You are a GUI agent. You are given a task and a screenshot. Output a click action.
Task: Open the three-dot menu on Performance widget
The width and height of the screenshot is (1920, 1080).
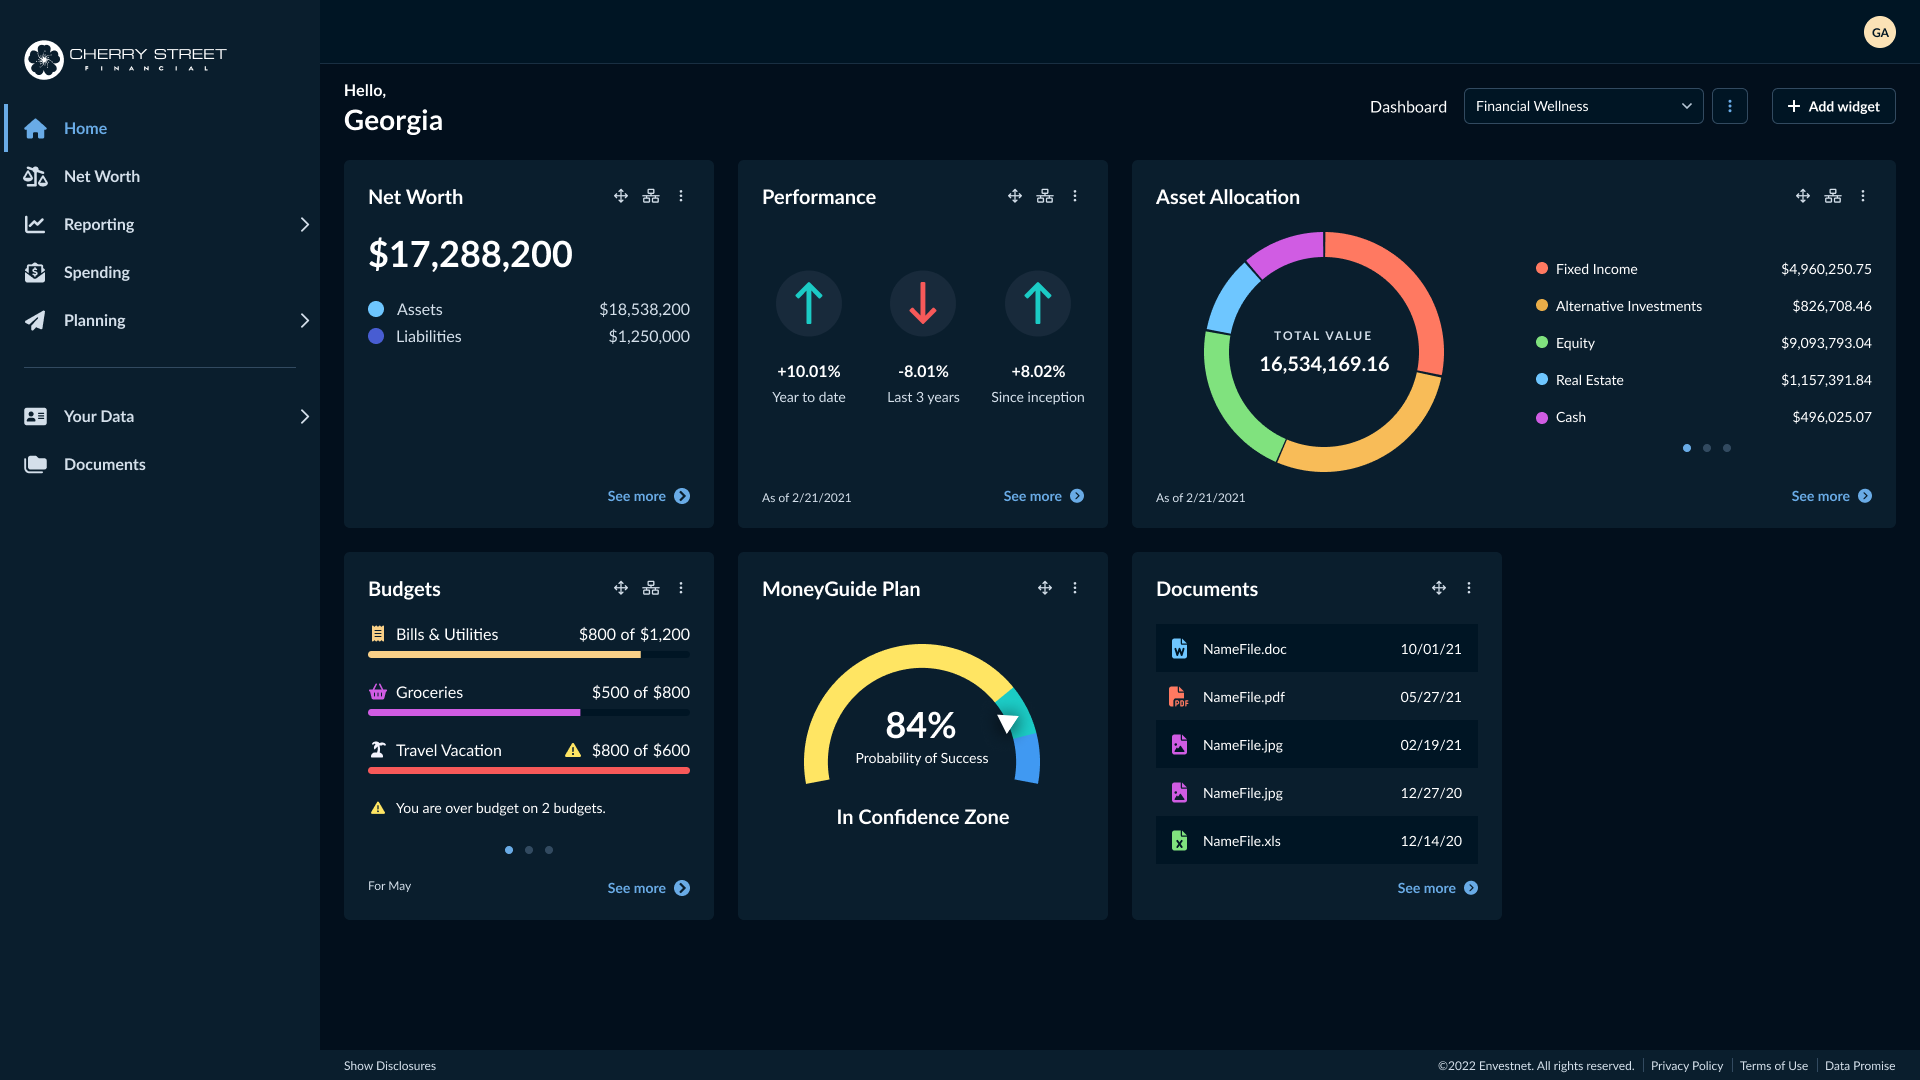pos(1075,196)
